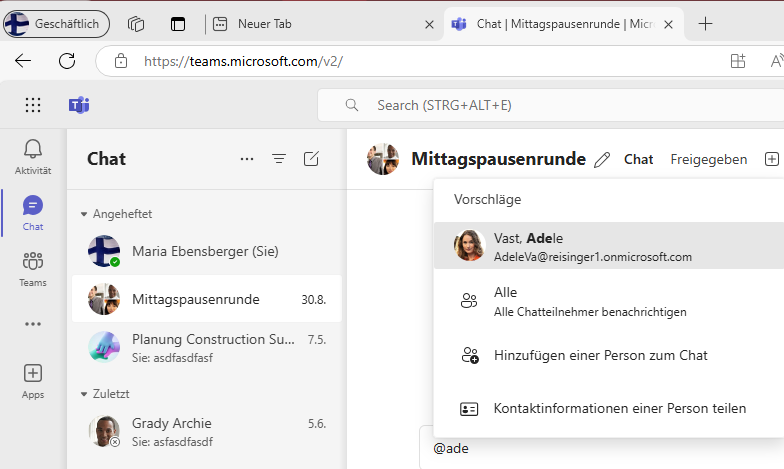Select Hinzufügen einer Person zum Chat
The image size is (784, 469).
pyautogui.click(x=609, y=355)
